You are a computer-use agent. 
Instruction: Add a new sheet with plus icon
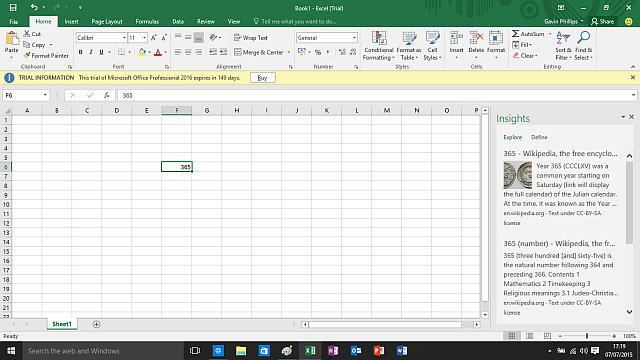tap(96, 324)
